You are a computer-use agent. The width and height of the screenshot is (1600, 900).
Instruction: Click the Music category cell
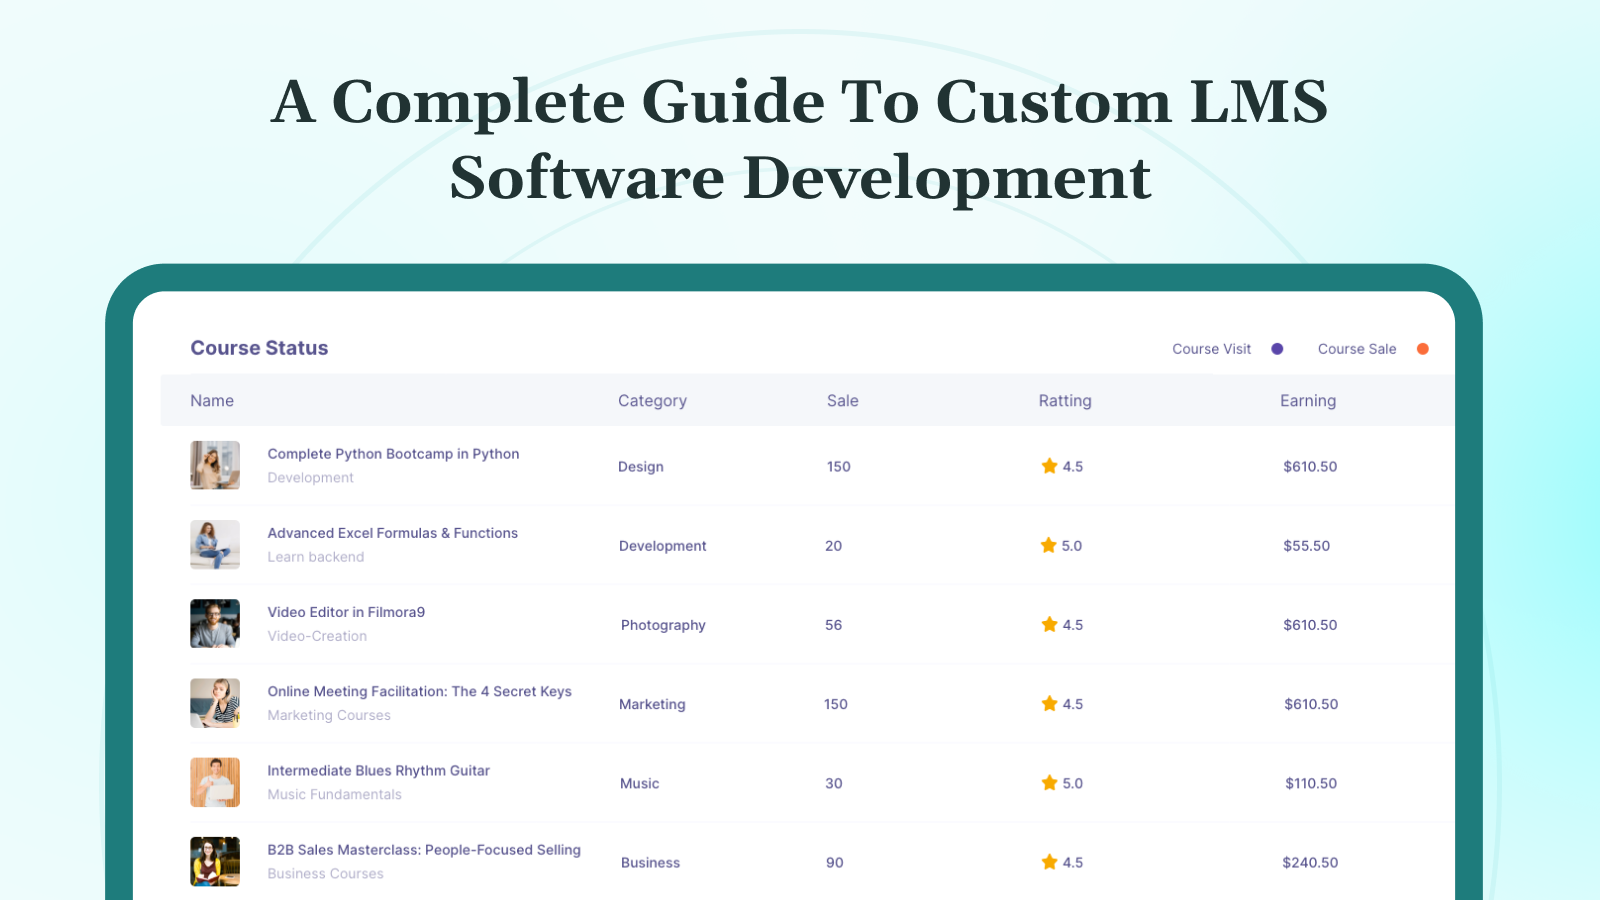pos(640,783)
